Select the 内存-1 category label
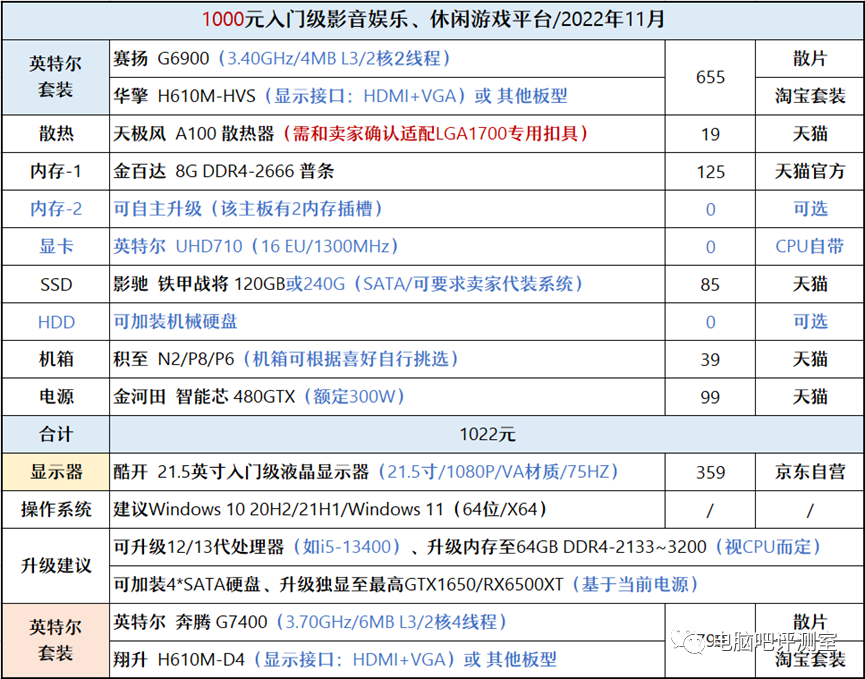 point(56,172)
